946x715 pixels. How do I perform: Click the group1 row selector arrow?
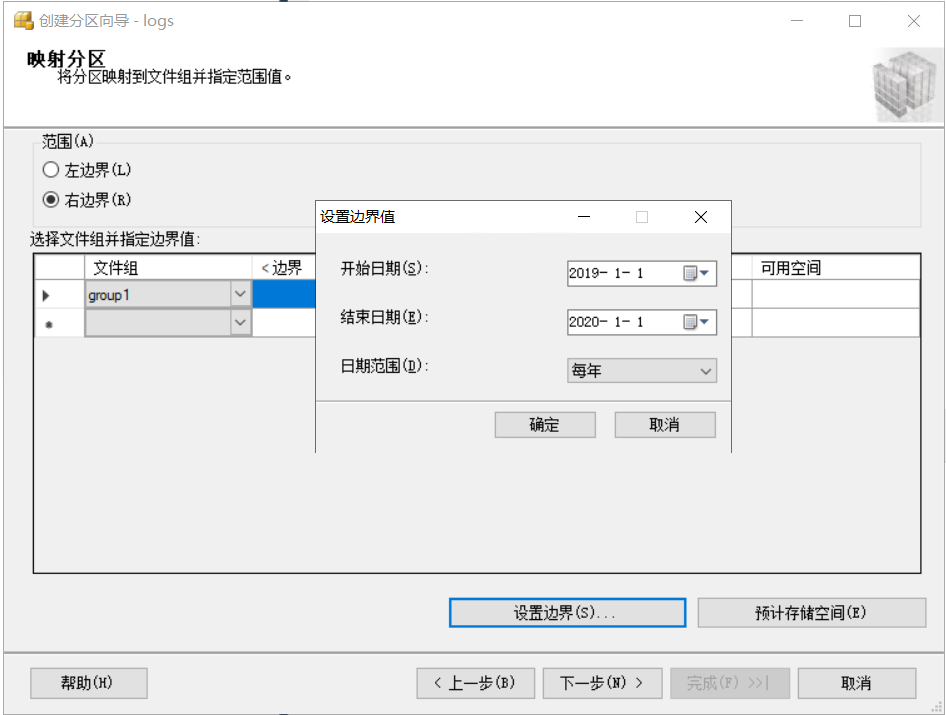tap(46, 295)
